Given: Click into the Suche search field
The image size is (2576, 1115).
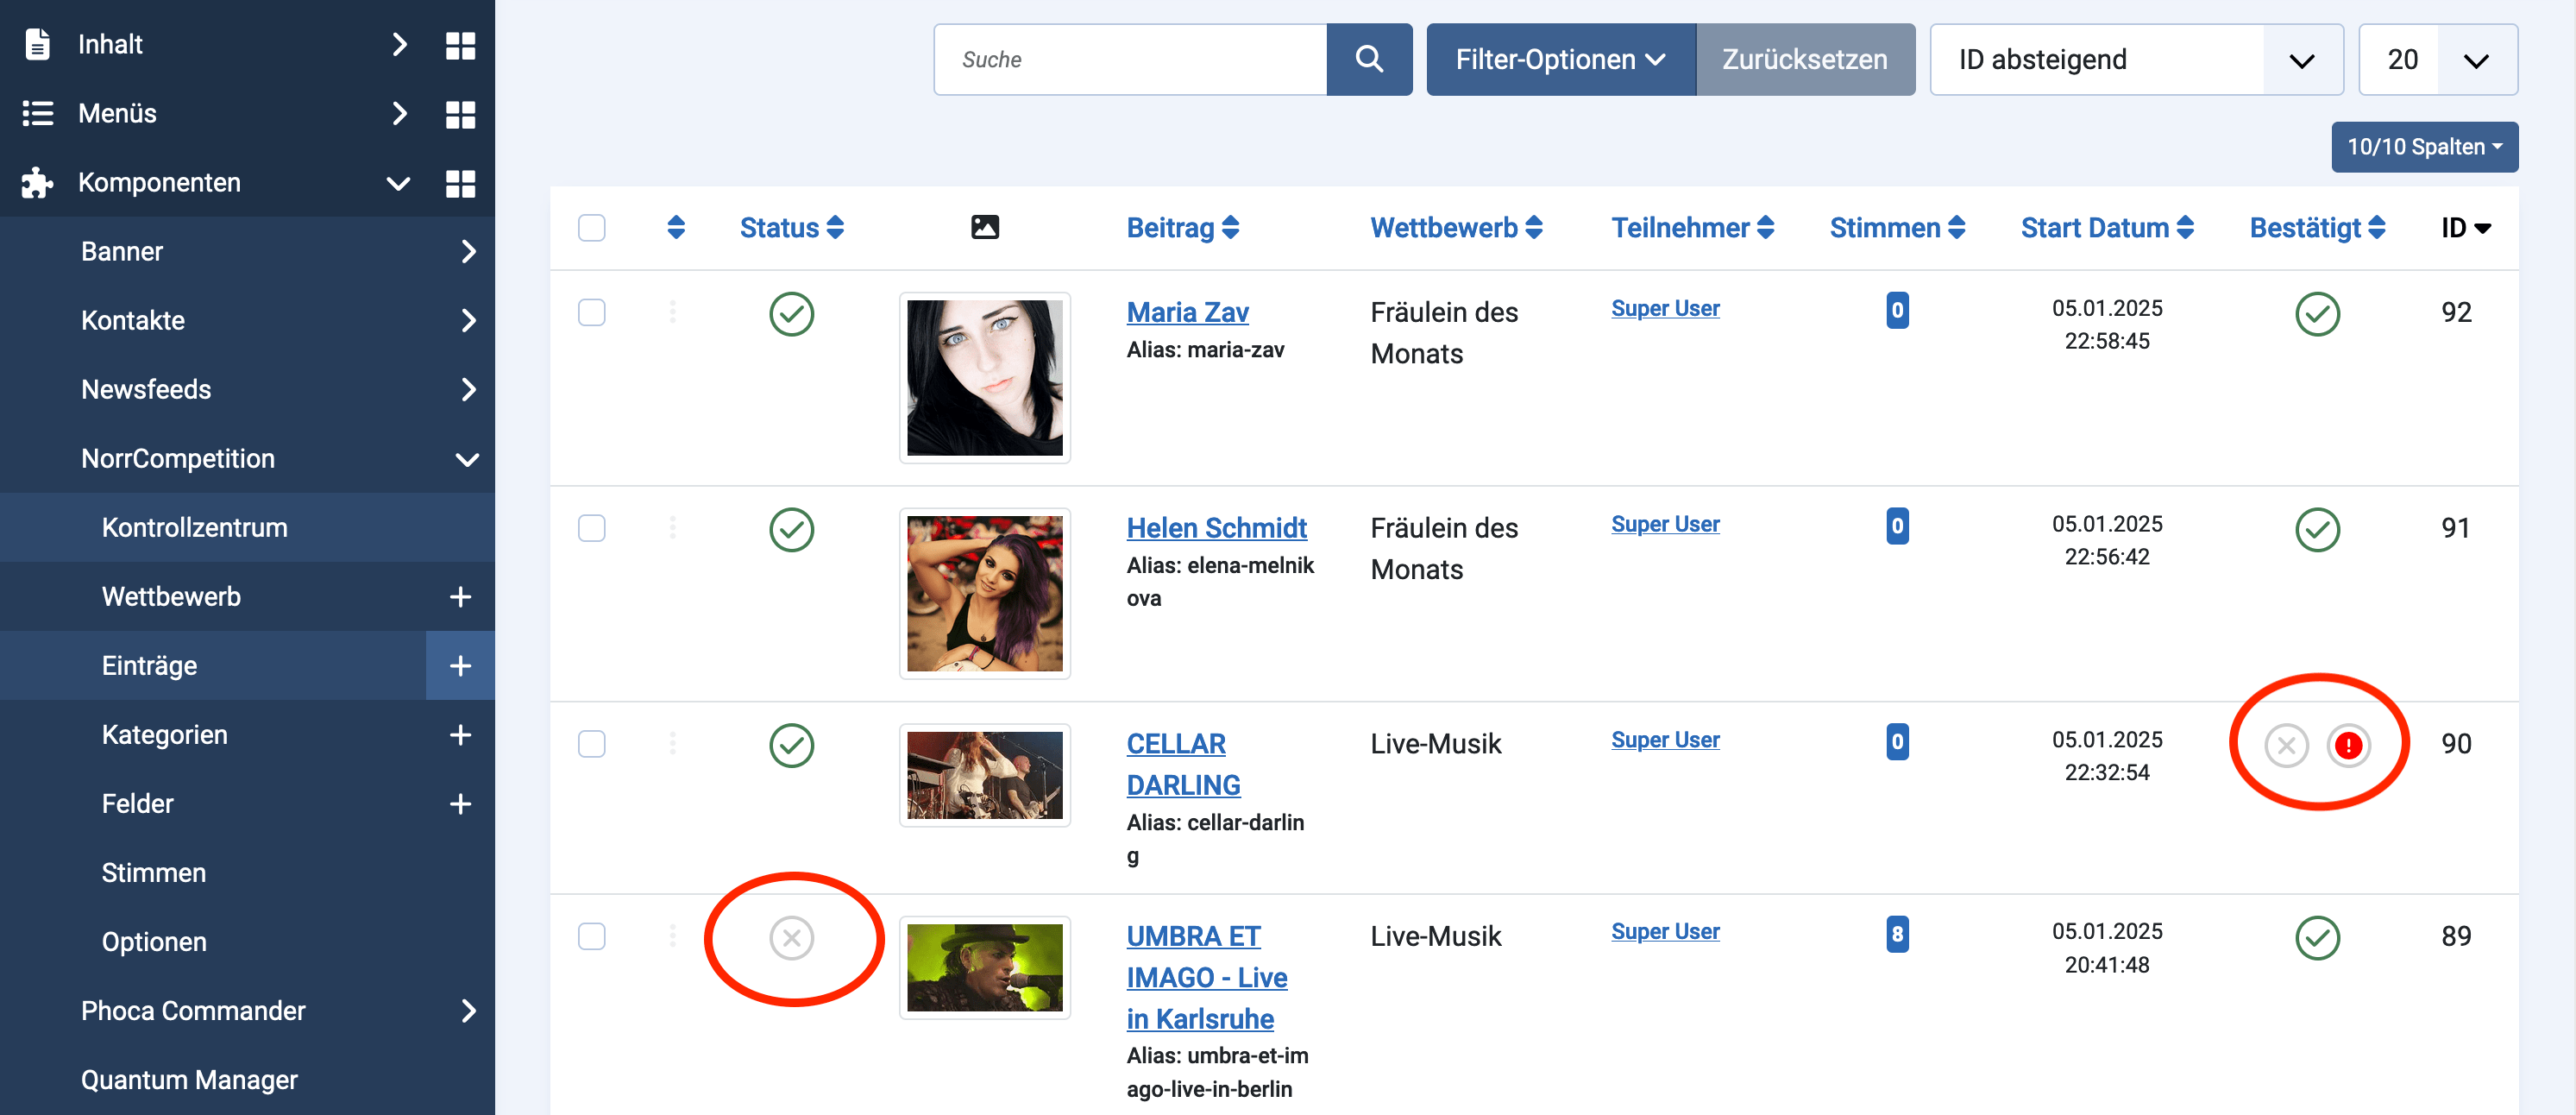Looking at the screenshot, I should click(1130, 60).
